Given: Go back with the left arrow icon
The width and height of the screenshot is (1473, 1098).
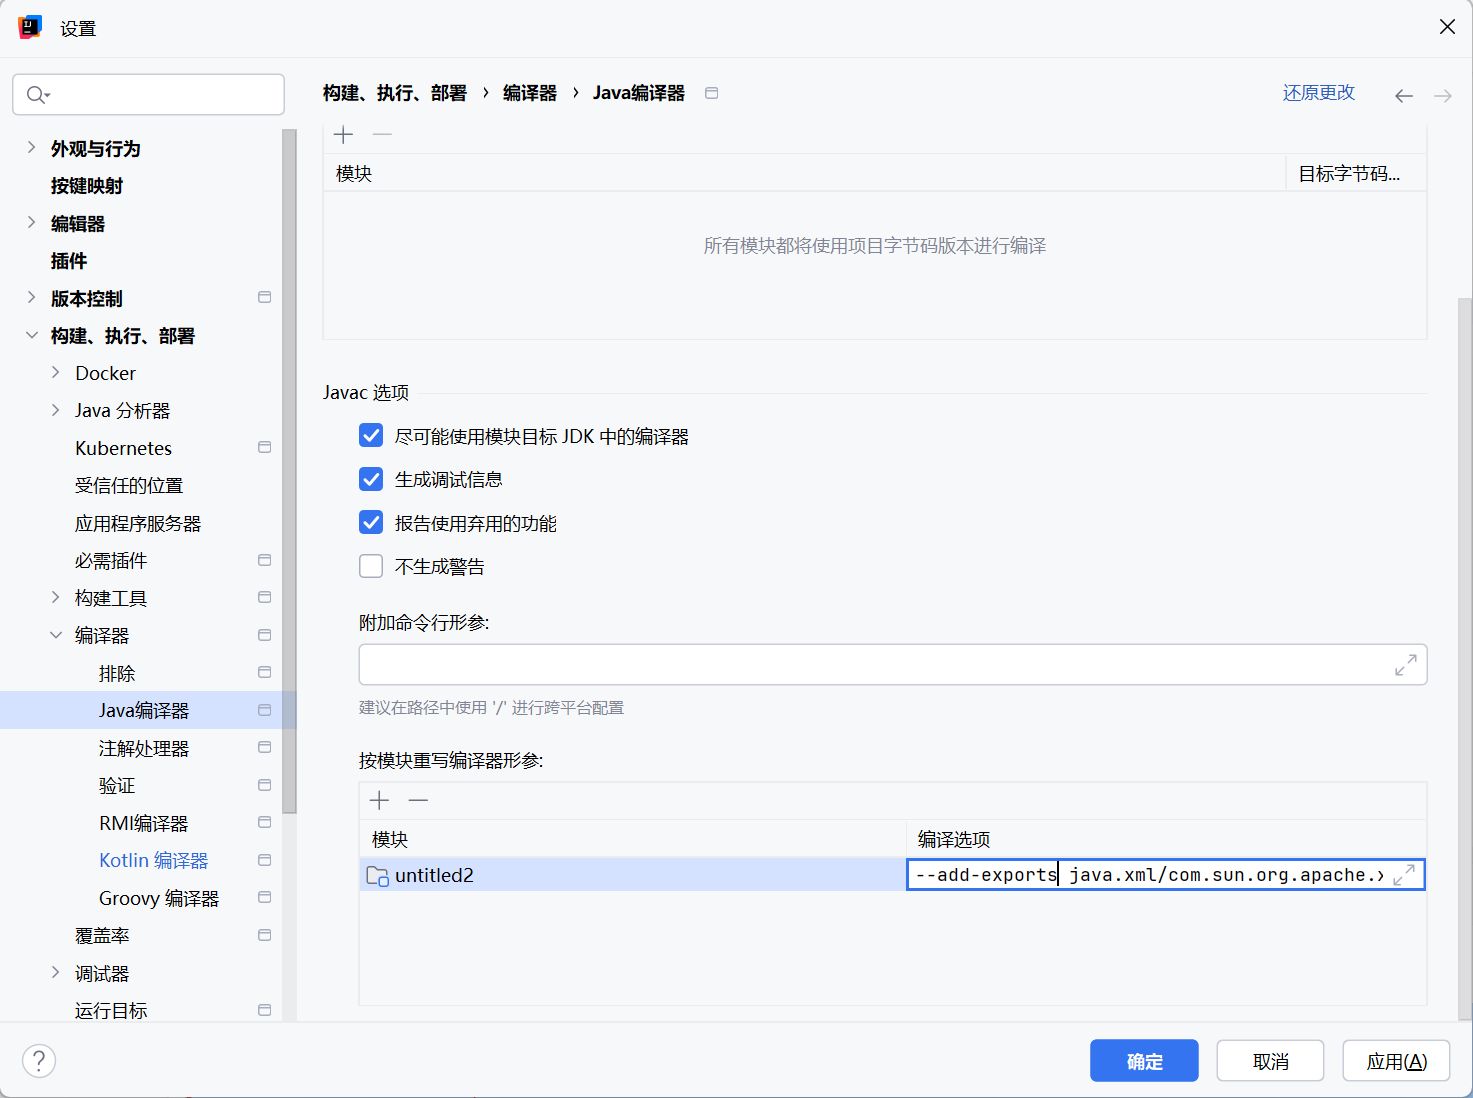Looking at the screenshot, I should [x=1404, y=96].
